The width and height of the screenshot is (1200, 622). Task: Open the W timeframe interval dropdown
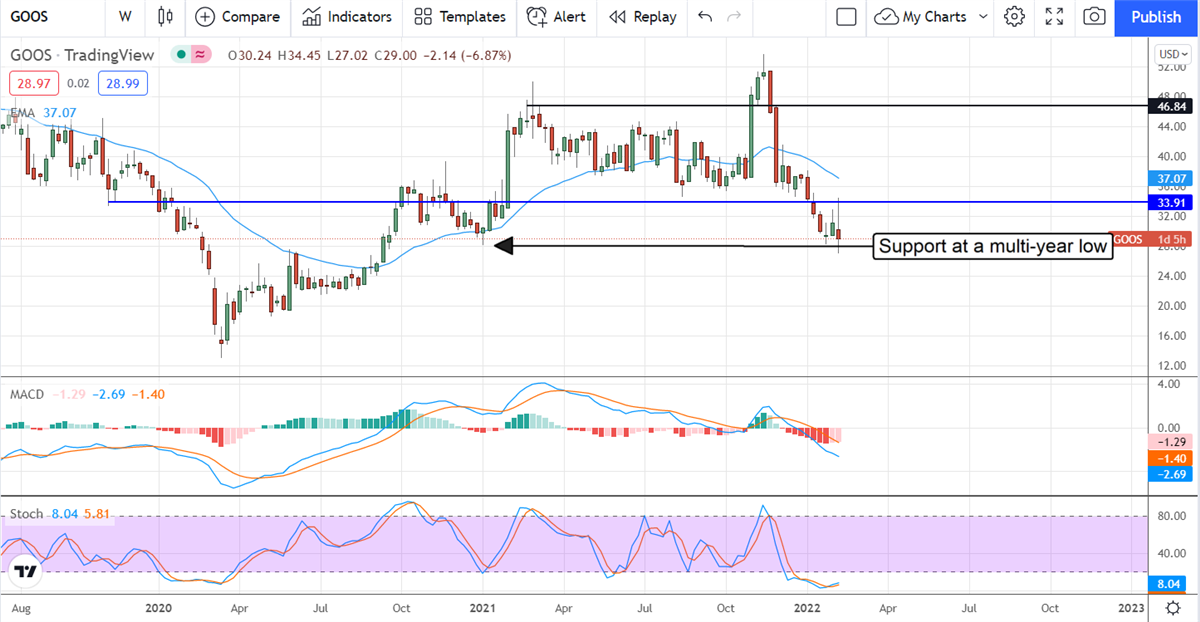click(x=124, y=17)
